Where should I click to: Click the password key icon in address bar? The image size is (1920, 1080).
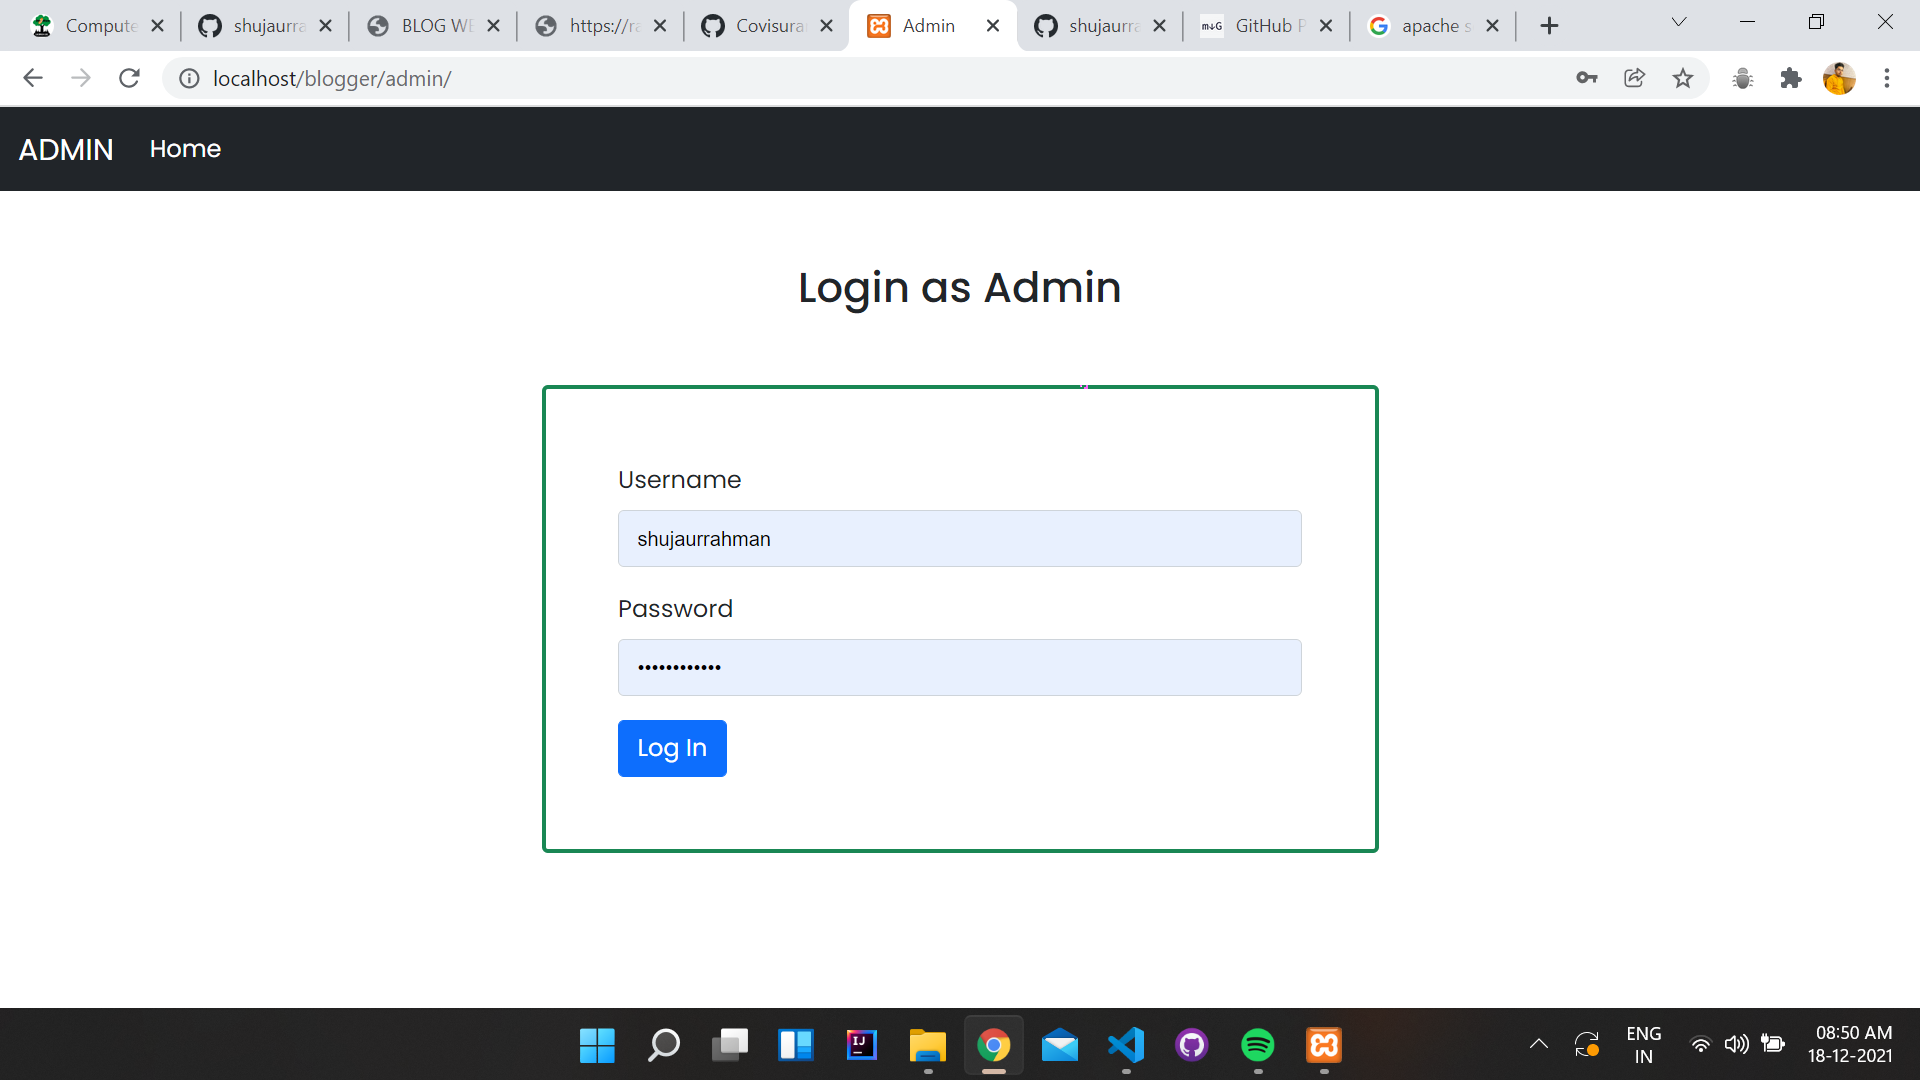pyautogui.click(x=1586, y=78)
